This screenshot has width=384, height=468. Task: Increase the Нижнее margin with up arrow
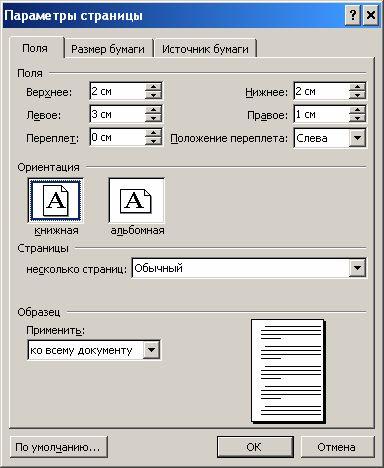tap(357, 87)
